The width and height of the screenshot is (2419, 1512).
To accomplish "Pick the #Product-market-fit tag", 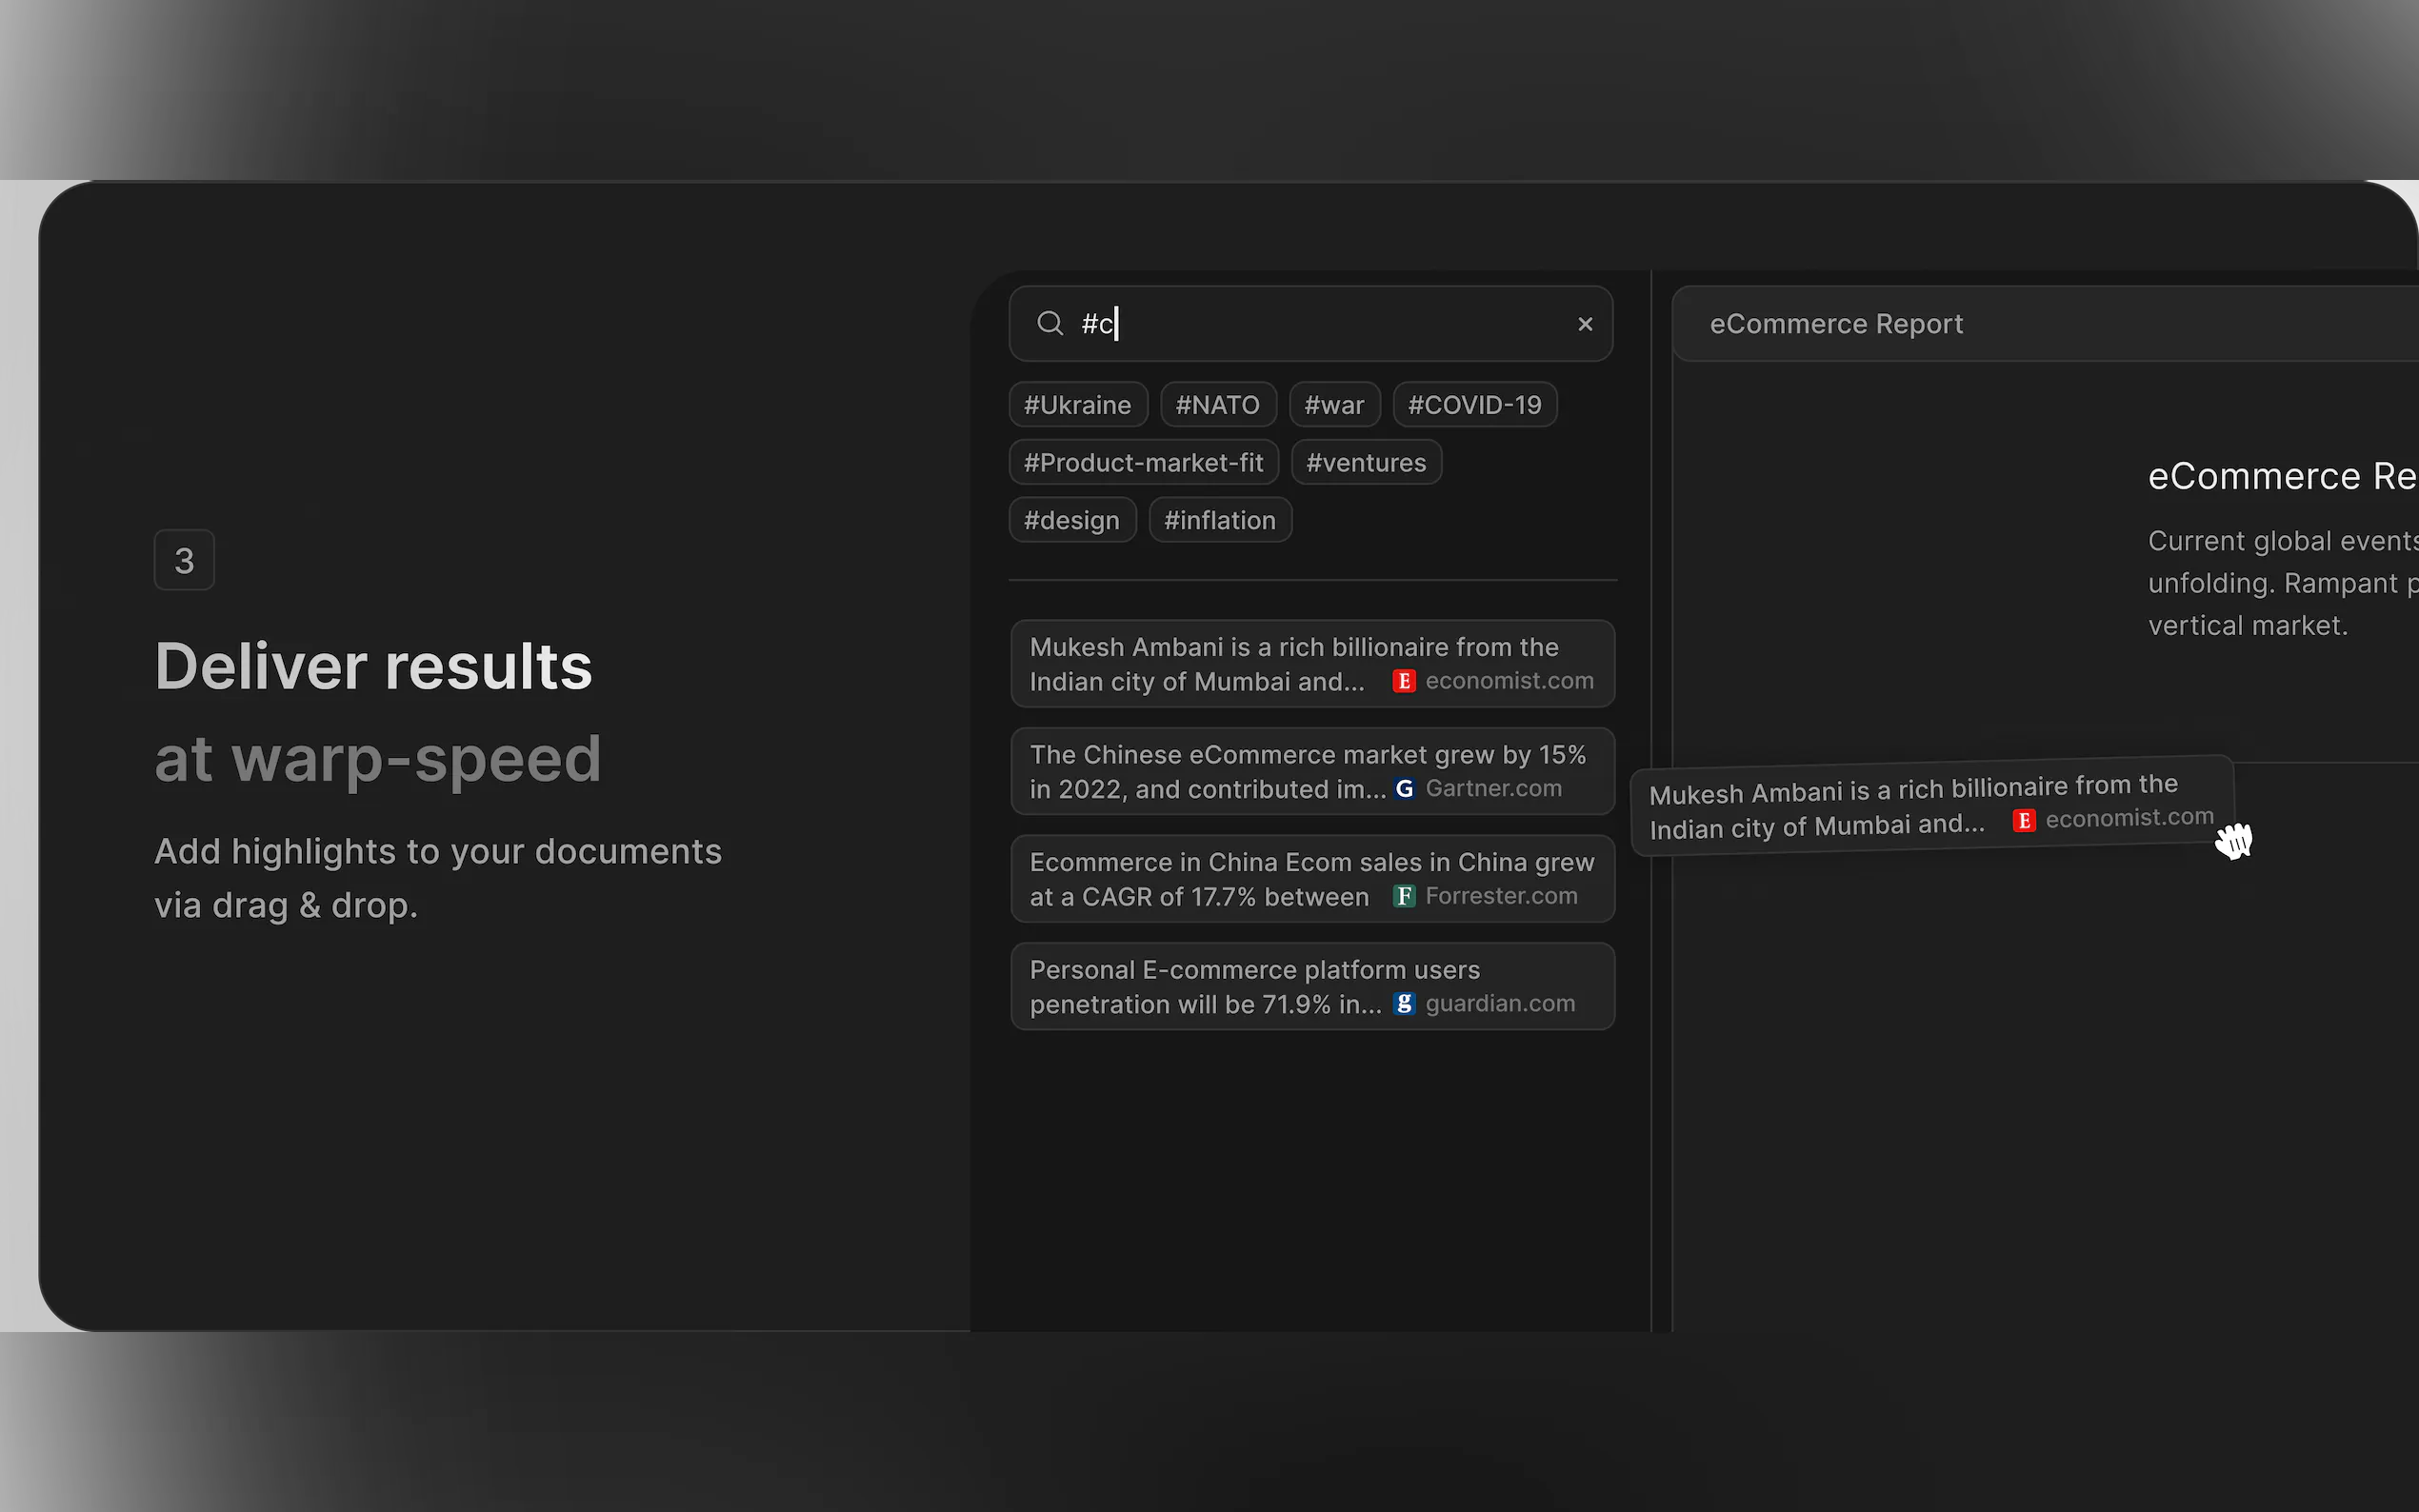I will (x=1143, y=463).
